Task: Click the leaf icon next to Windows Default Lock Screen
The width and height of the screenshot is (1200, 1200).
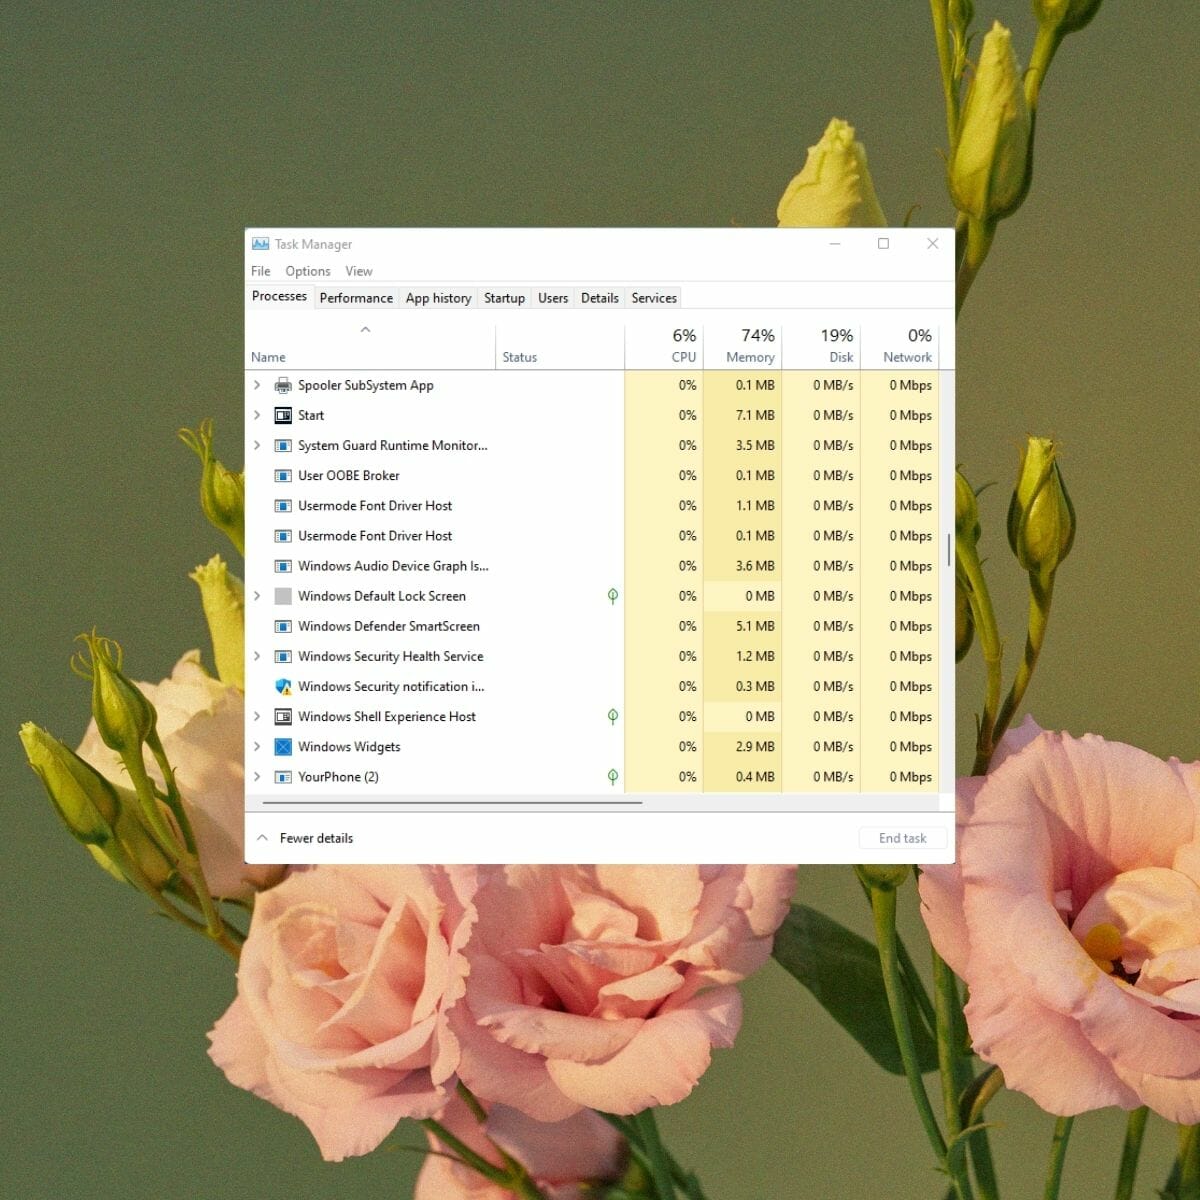Action: [613, 596]
